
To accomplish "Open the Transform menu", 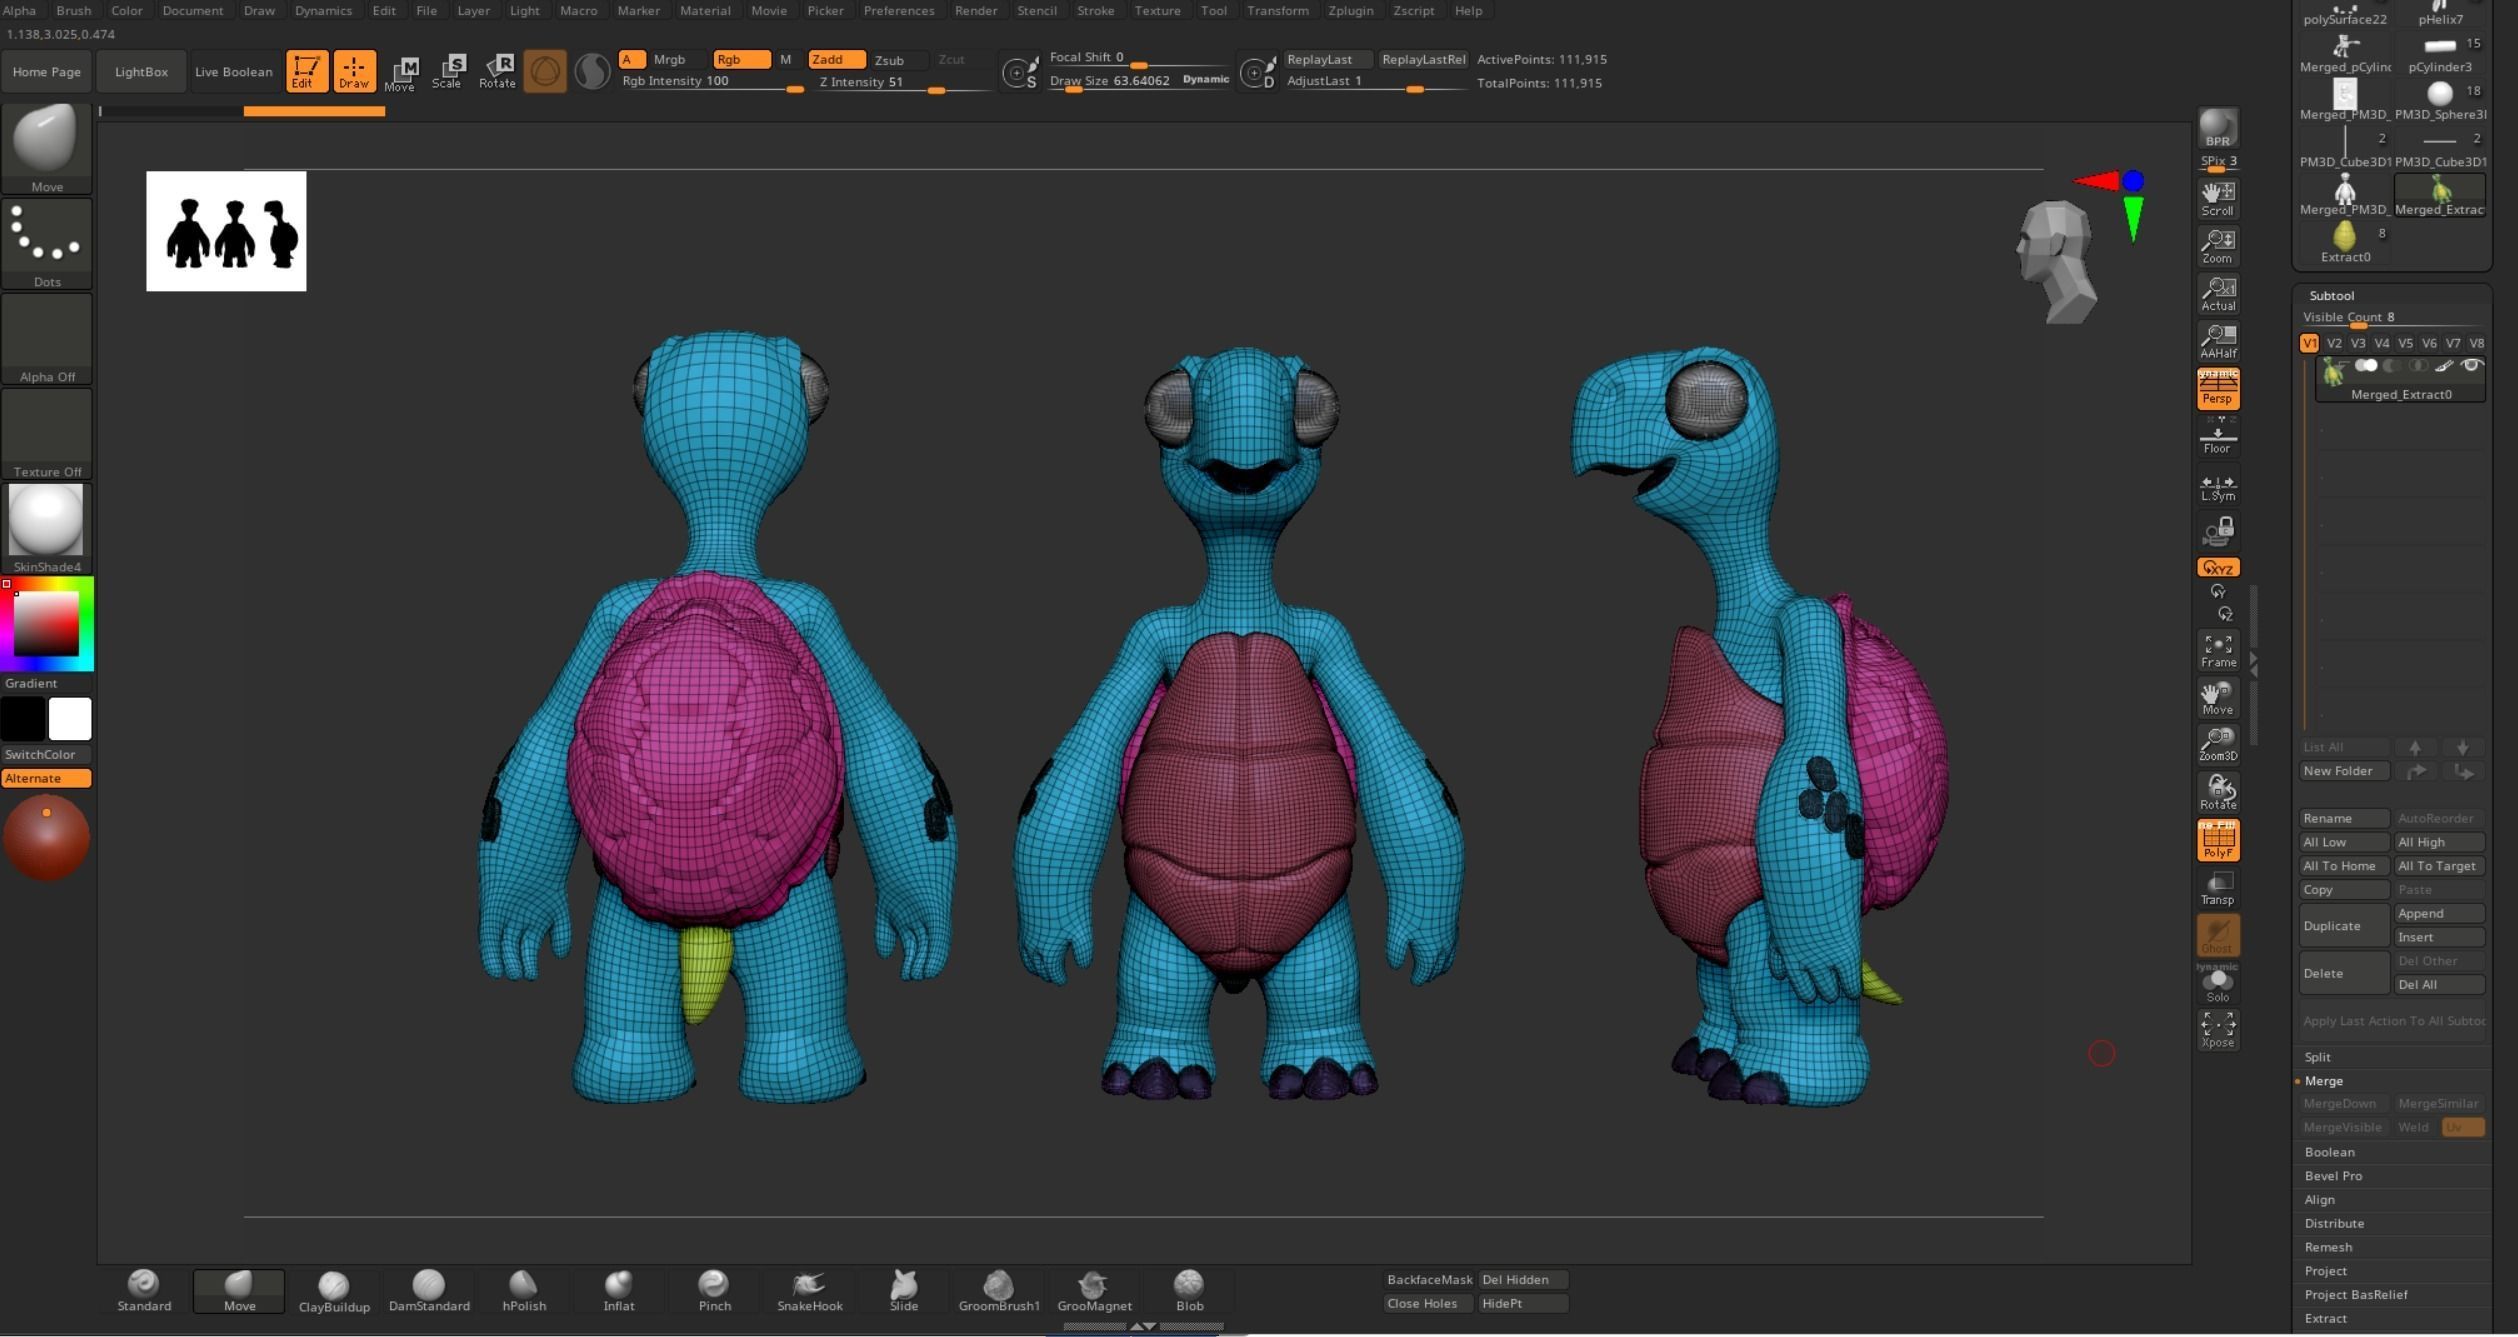I will click(1277, 10).
